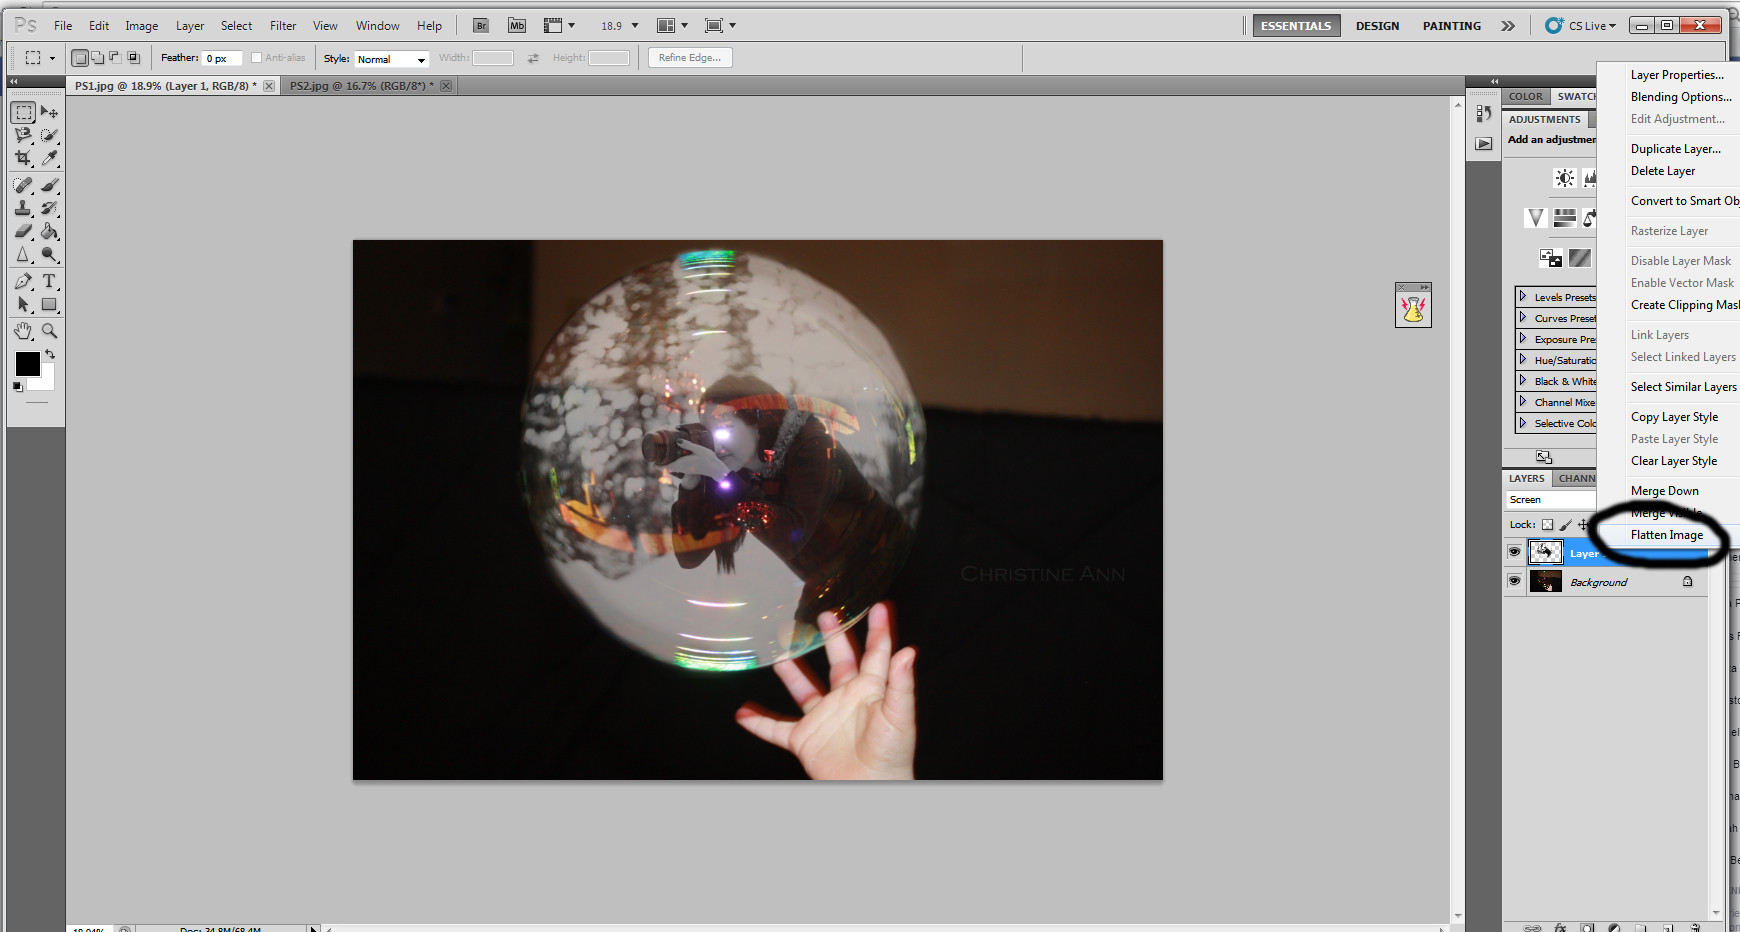This screenshot has height=932, width=1740.
Task: Select the Crop tool
Action: pos(24,159)
